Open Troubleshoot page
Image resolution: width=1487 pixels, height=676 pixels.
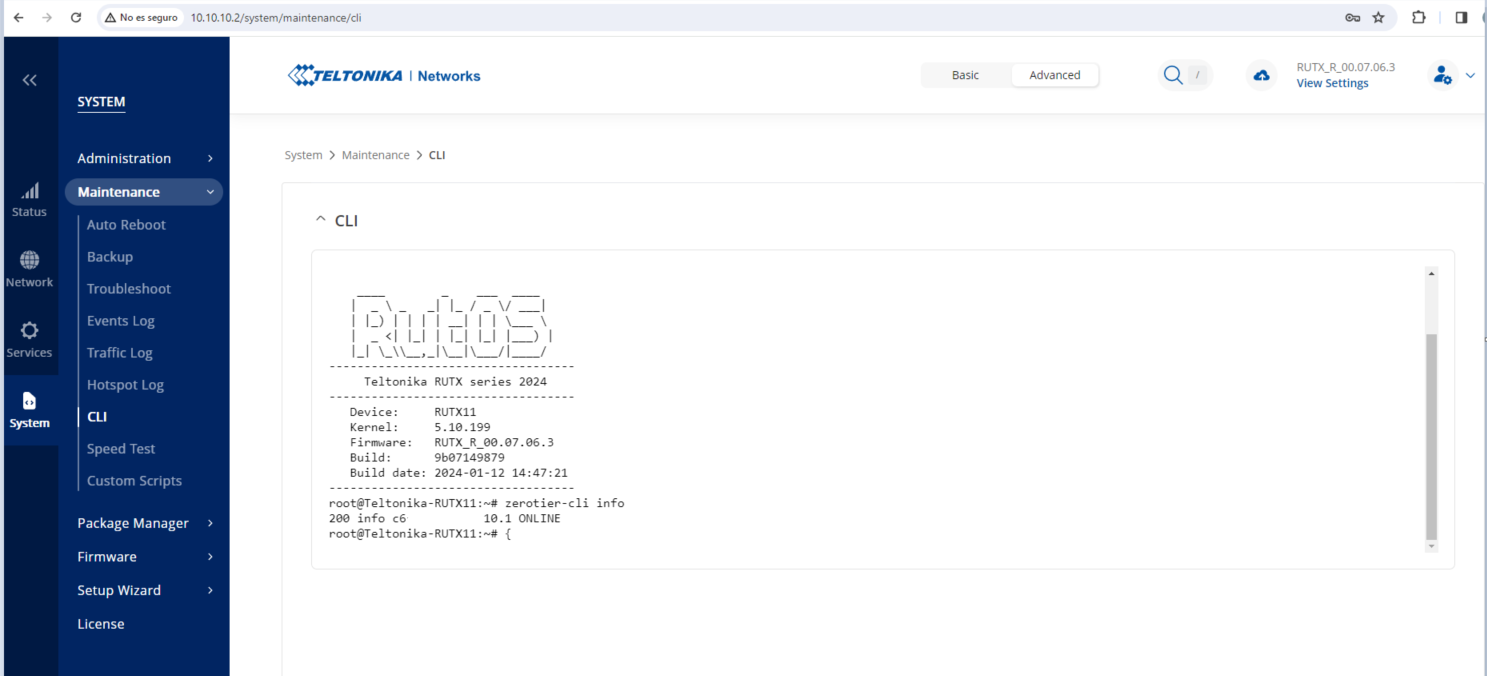pyautogui.click(x=129, y=289)
